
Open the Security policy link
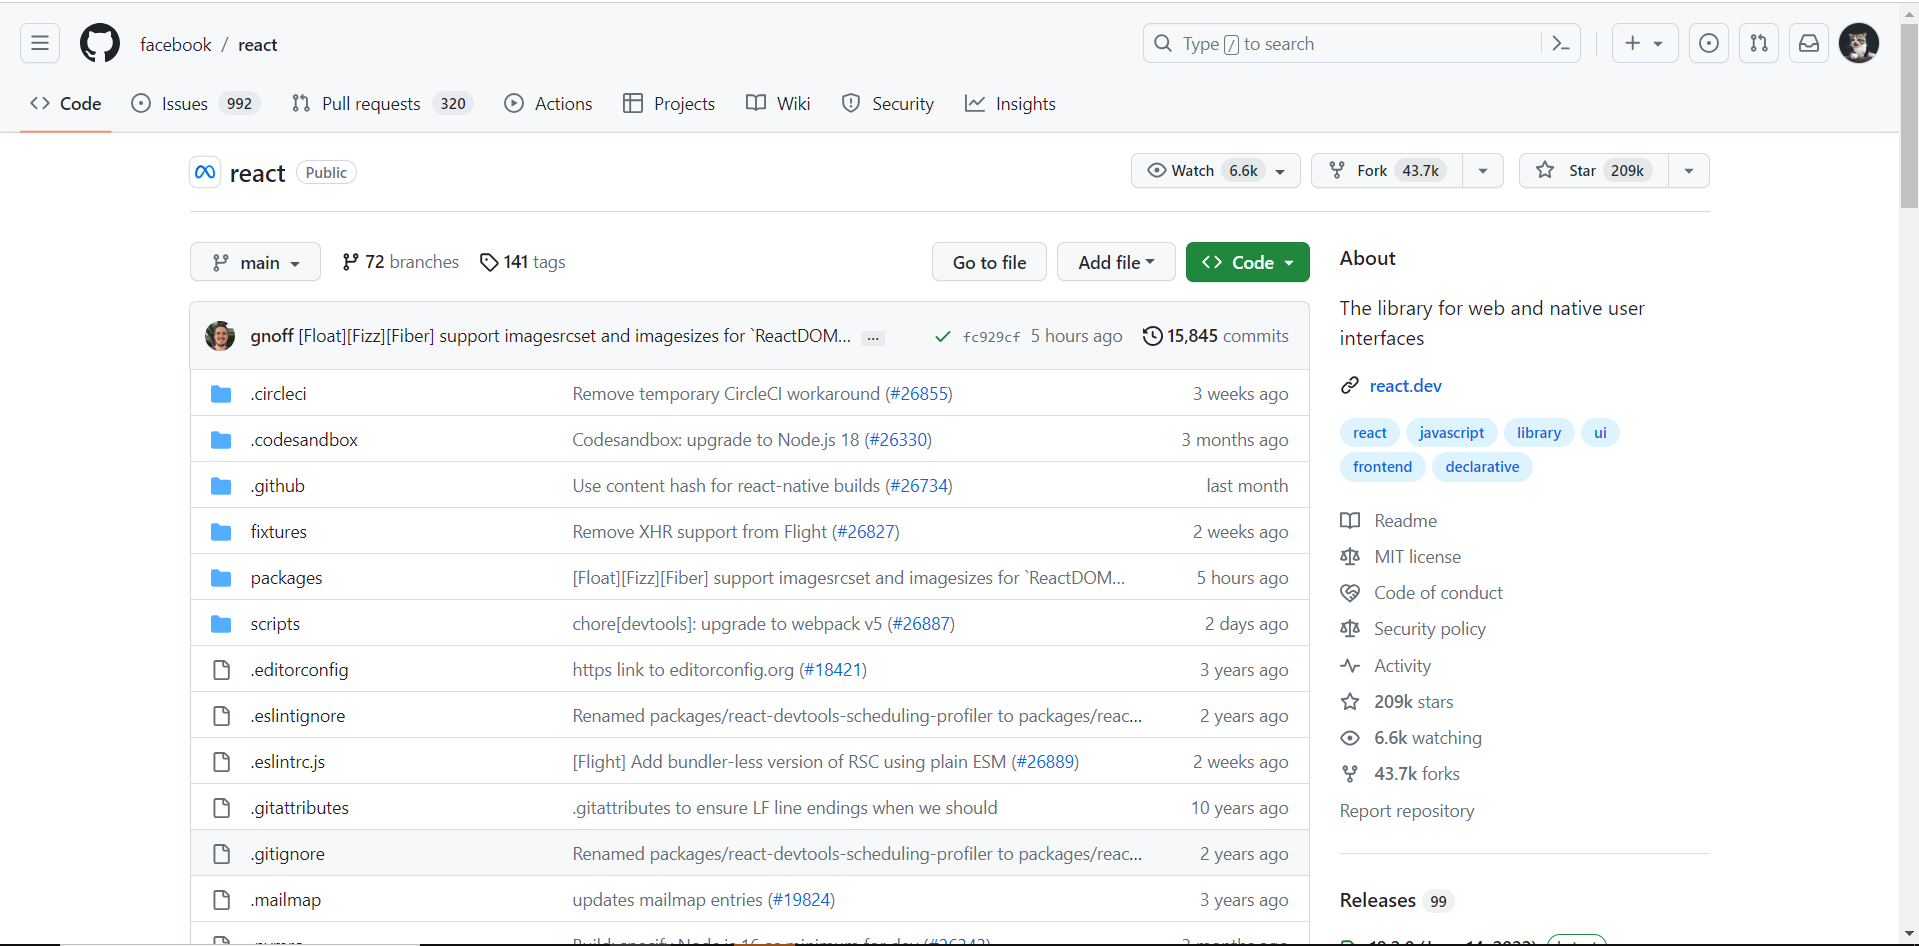[1429, 629]
